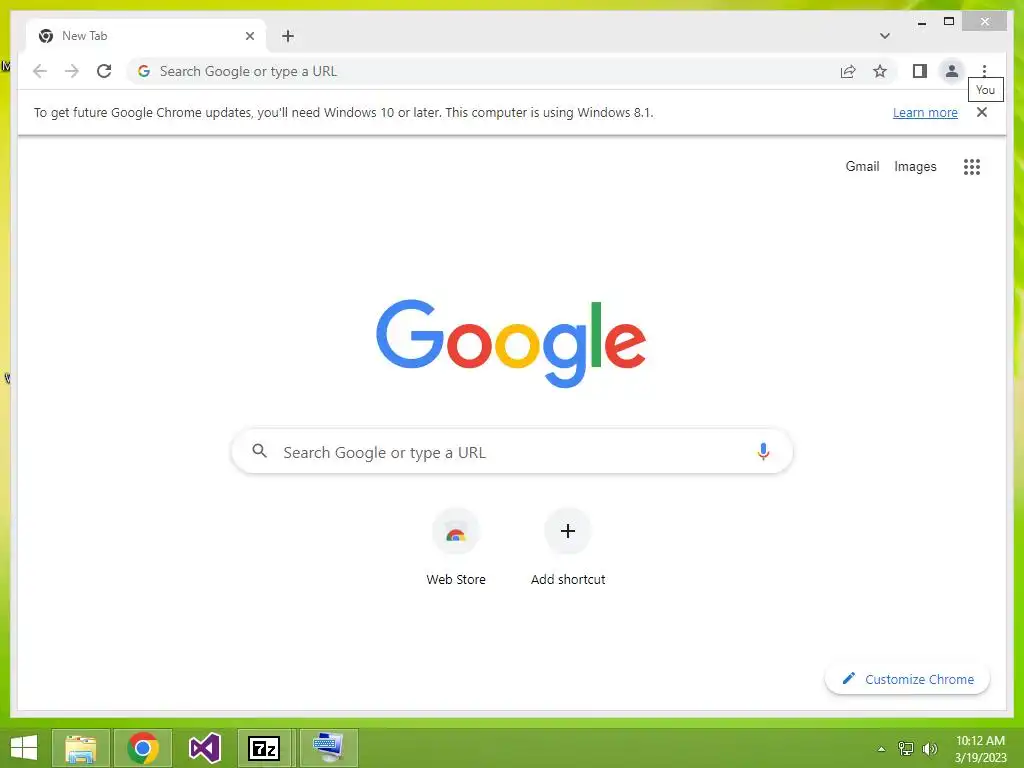Click the Add shortcut plus tile
1024x768 pixels.
tap(568, 531)
